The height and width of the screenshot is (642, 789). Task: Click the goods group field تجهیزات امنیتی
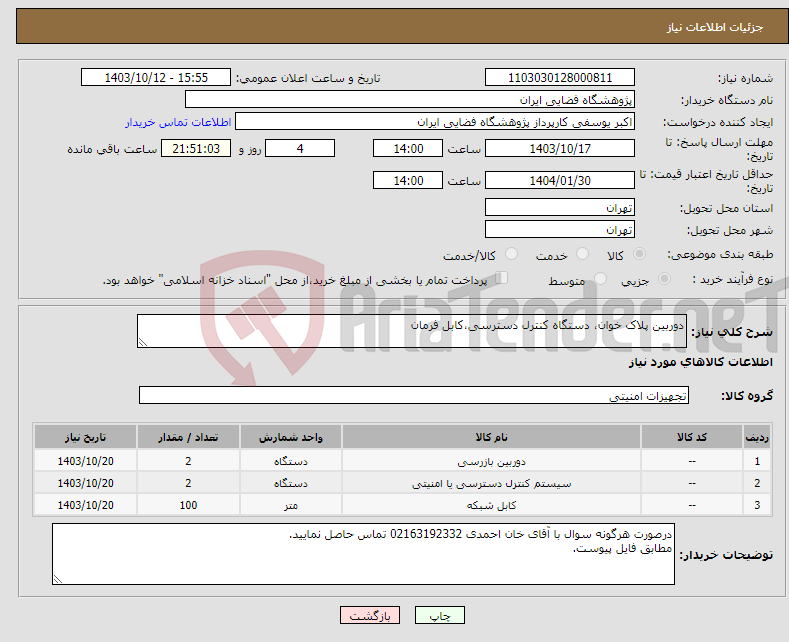[414, 395]
